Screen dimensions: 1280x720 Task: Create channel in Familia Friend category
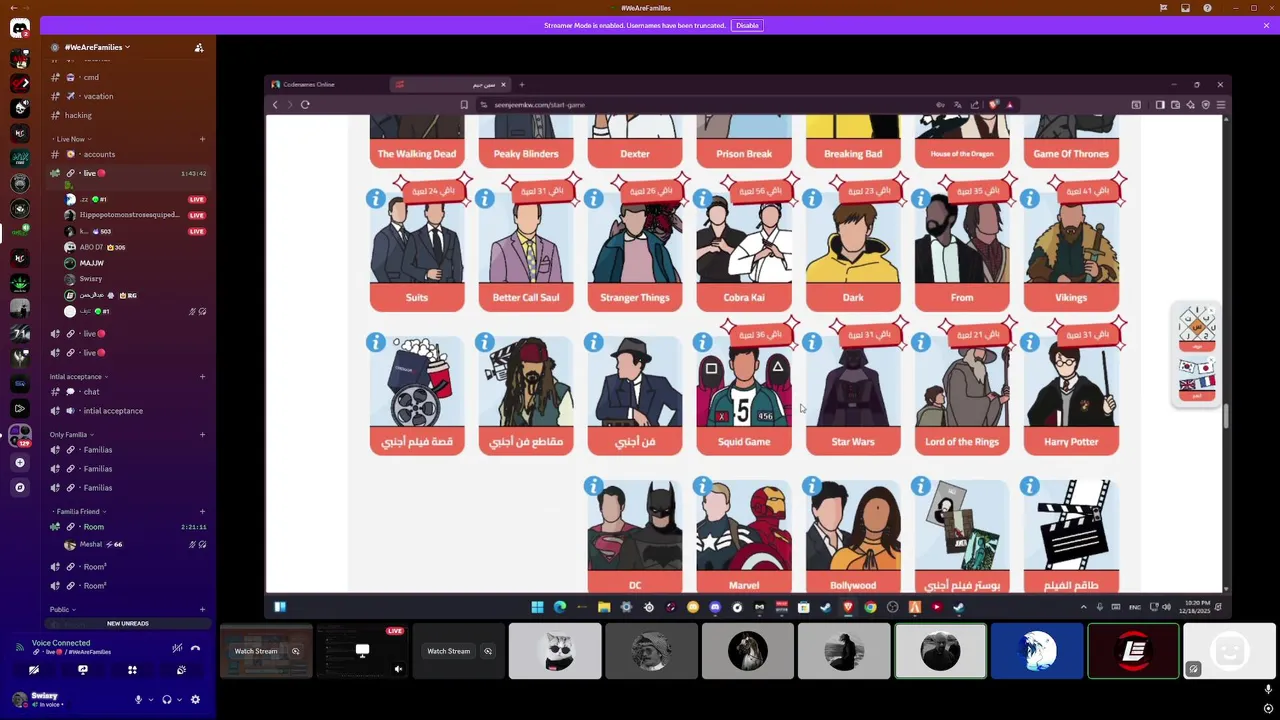point(202,512)
